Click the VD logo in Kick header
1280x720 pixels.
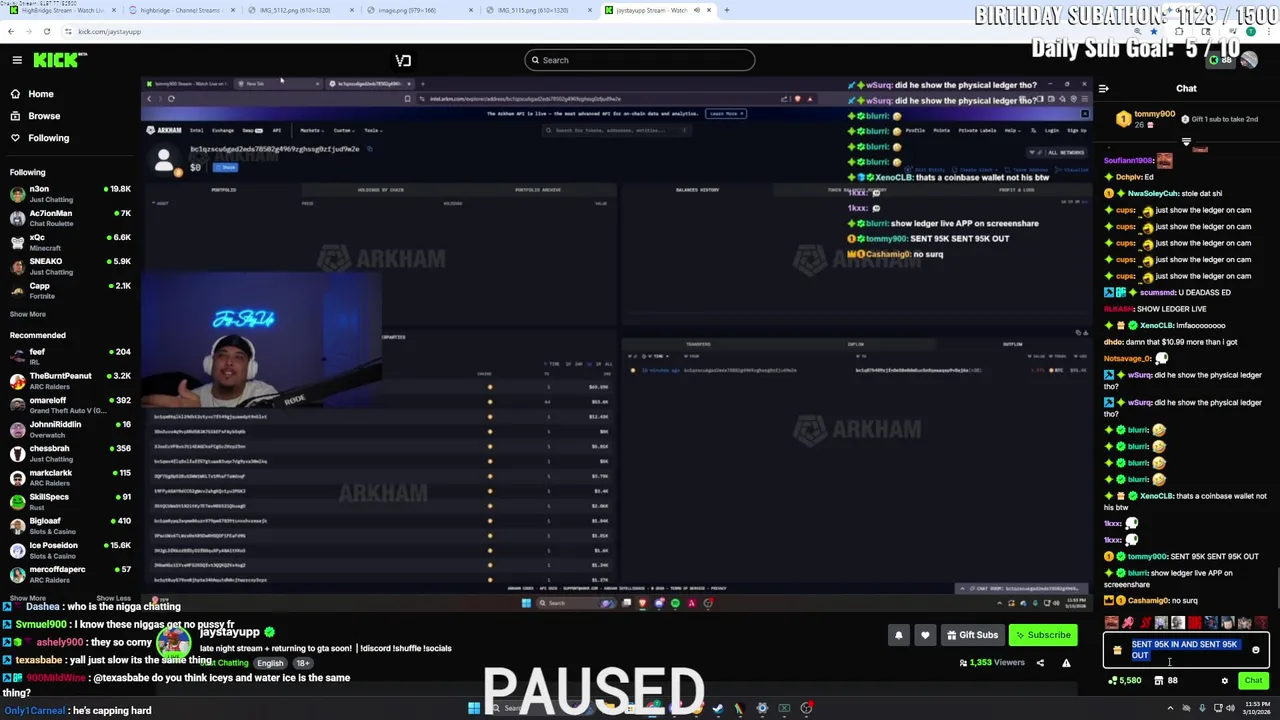403,60
